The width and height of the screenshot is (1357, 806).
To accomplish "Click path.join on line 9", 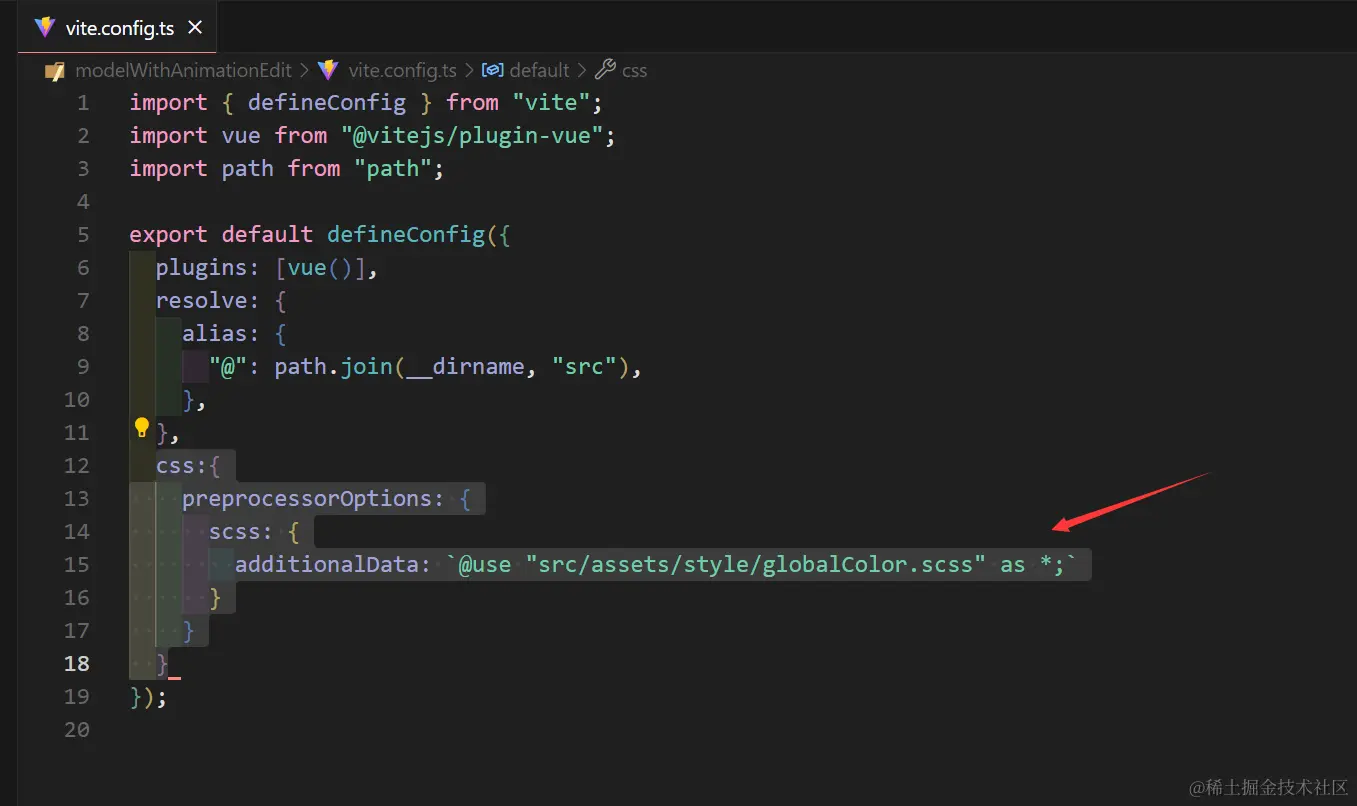I will coord(334,367).
